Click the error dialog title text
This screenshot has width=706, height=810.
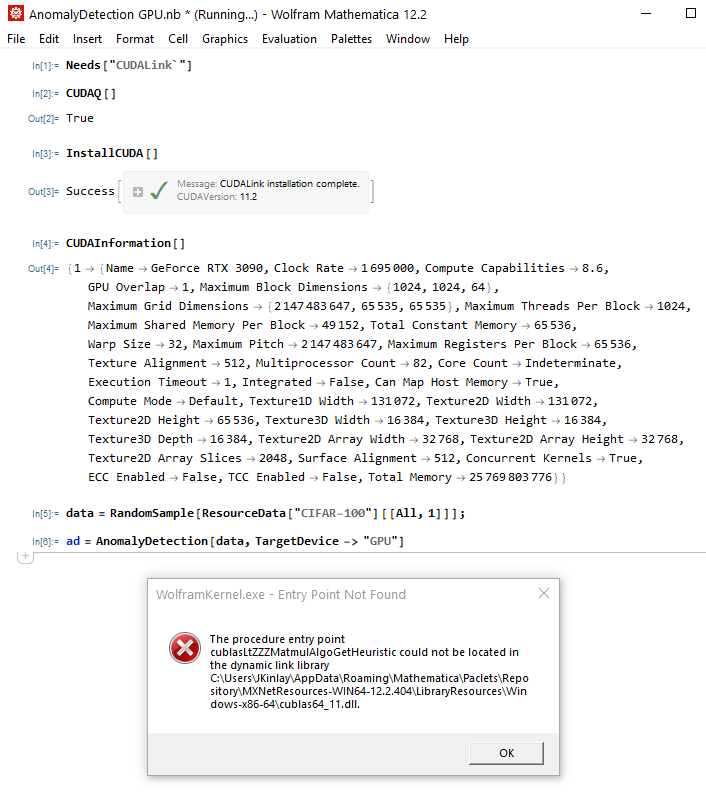point(281,595)
